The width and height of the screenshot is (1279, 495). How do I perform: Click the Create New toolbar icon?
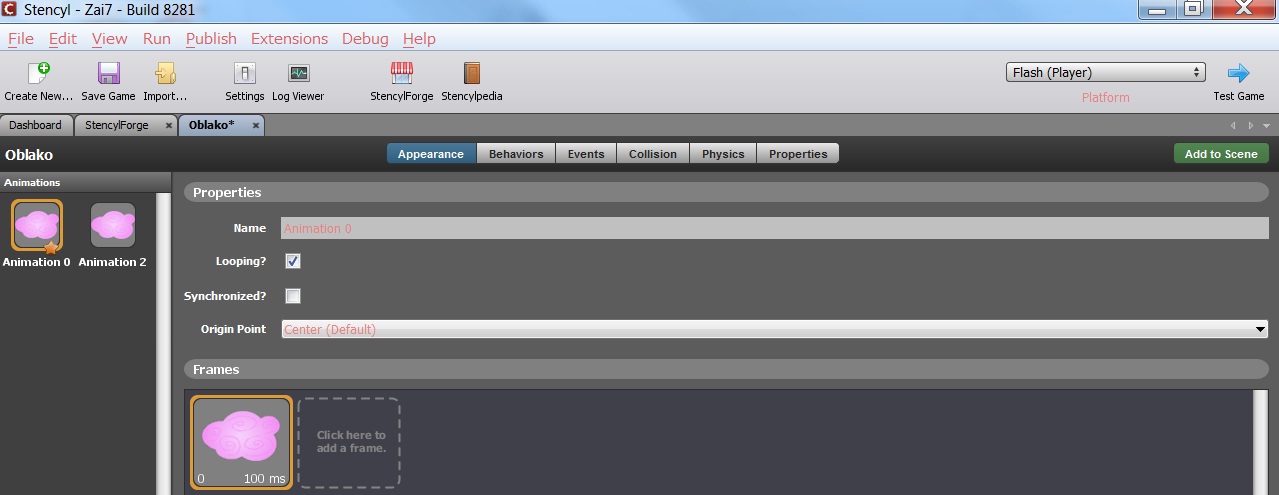[x=39, y=74]
